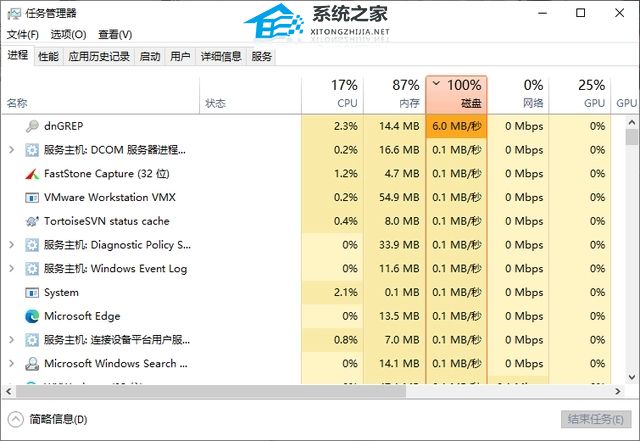This screenshot has width=640, height=441.
Task: Sort by the CPU 17% column header
Action: (x=332, y=95)
